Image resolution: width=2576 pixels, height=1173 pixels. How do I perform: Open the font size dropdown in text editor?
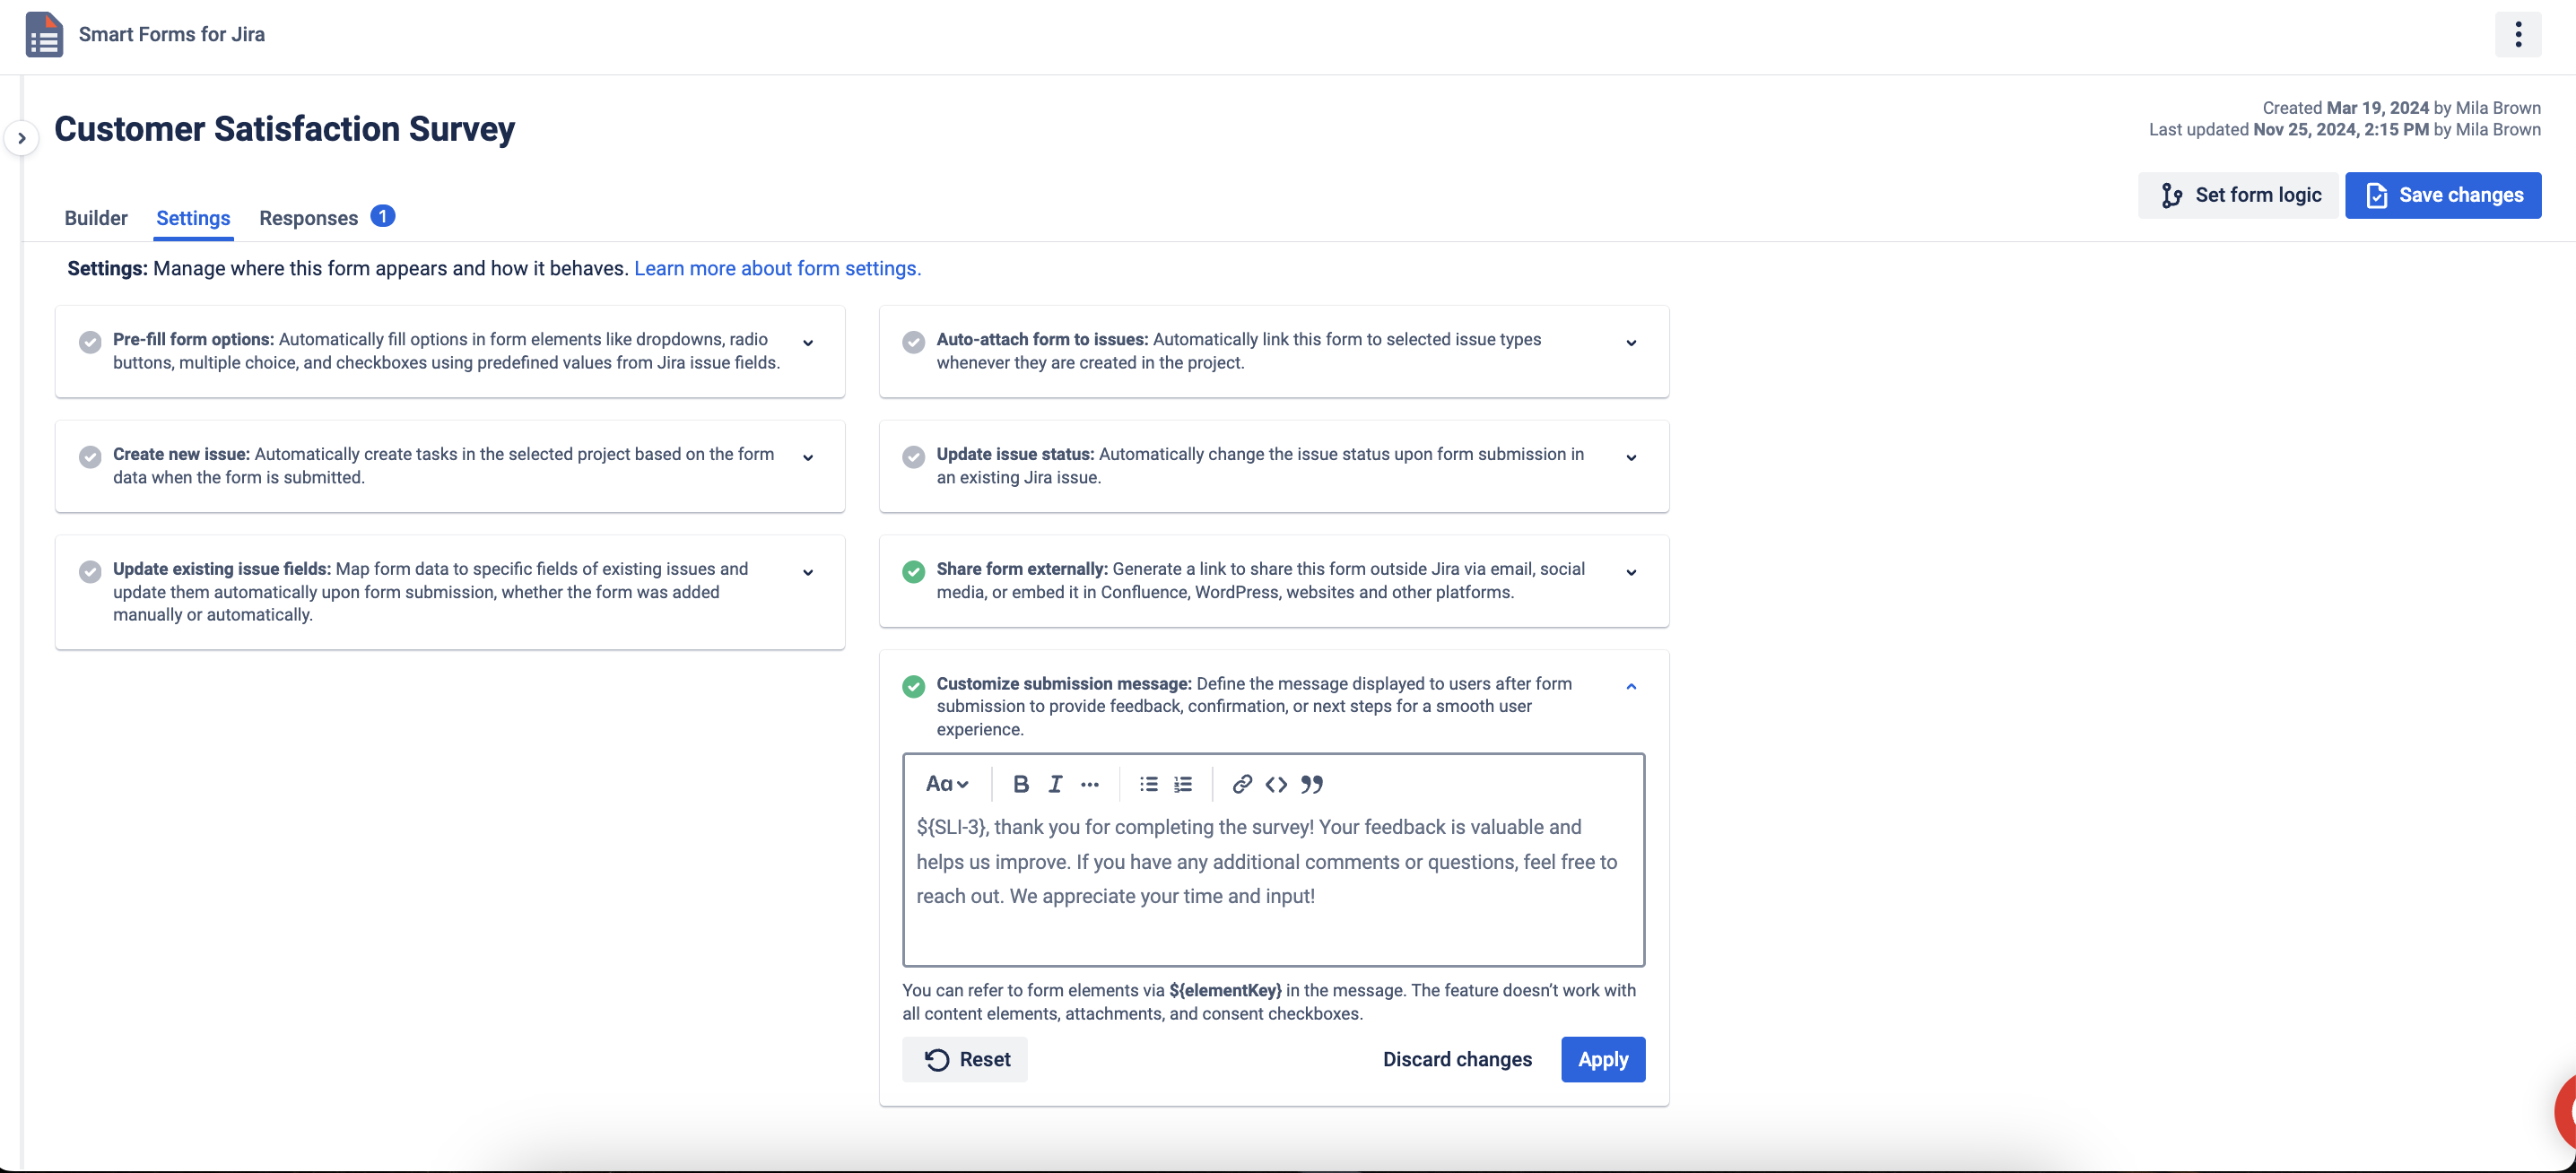[x=946, y=784]
